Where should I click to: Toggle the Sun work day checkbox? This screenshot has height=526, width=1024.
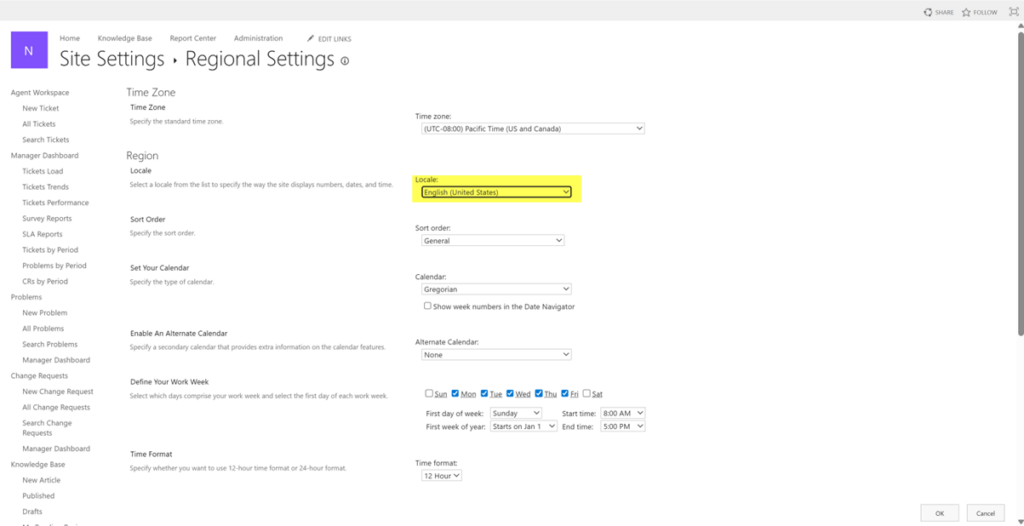pos(429,393)
